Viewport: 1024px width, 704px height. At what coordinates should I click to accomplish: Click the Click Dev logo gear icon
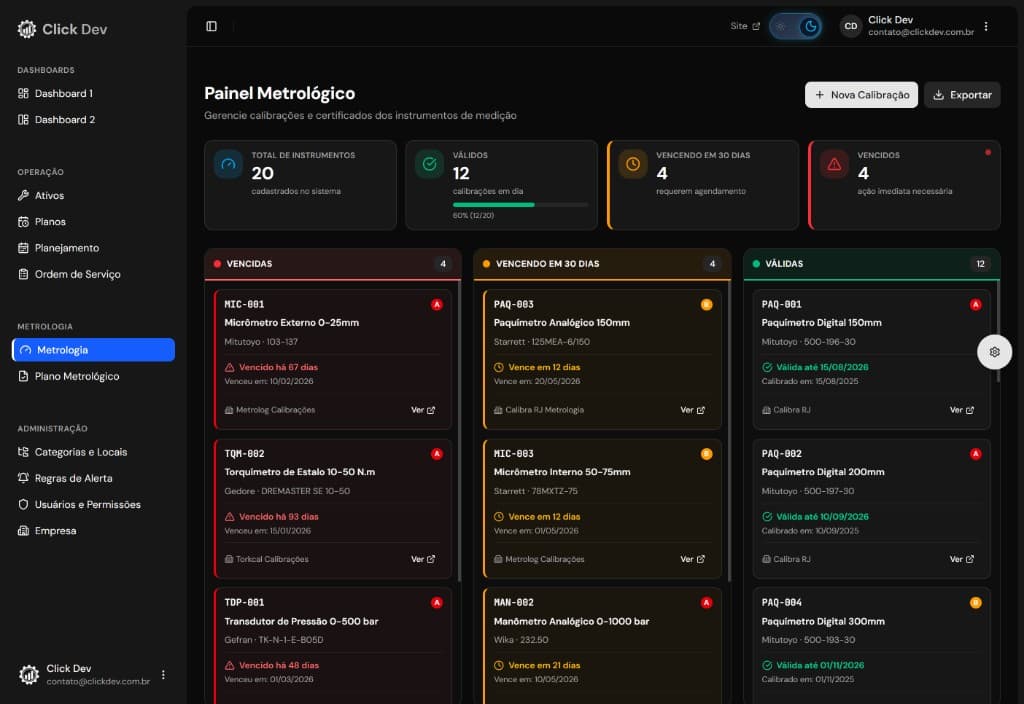click(27, 29)
